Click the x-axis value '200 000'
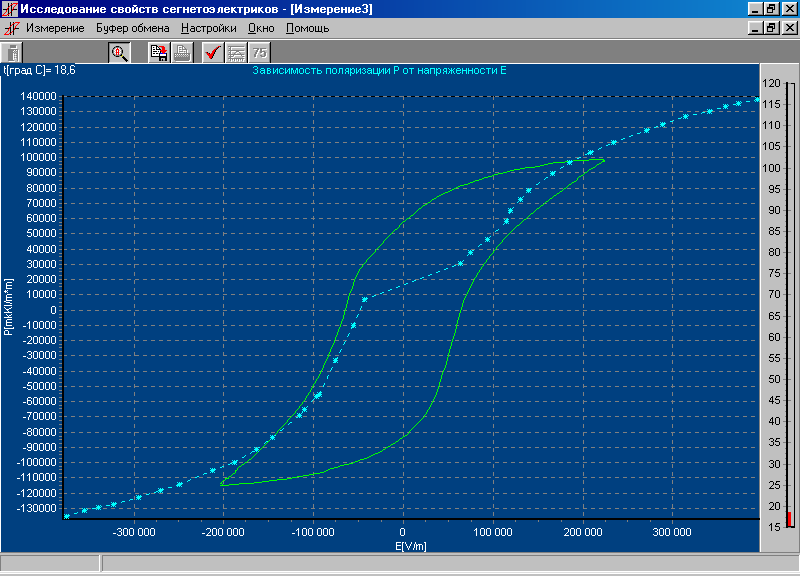 (x=583, y=532)
